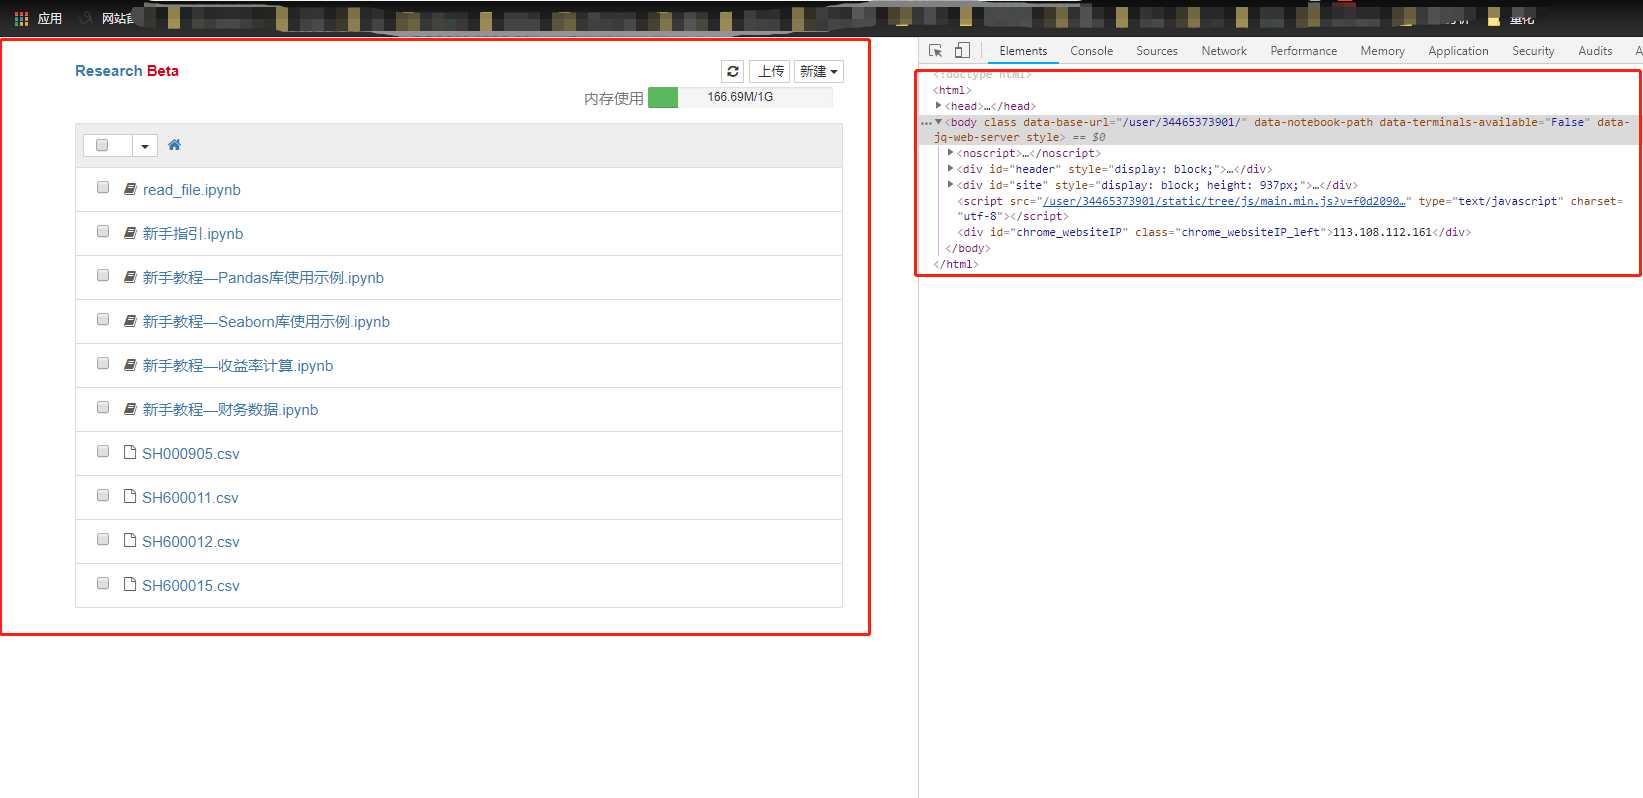Open 新手教程—收益率计算.ipynb
Viewport: 1643px width, 798px height.
tap(237, 366)
